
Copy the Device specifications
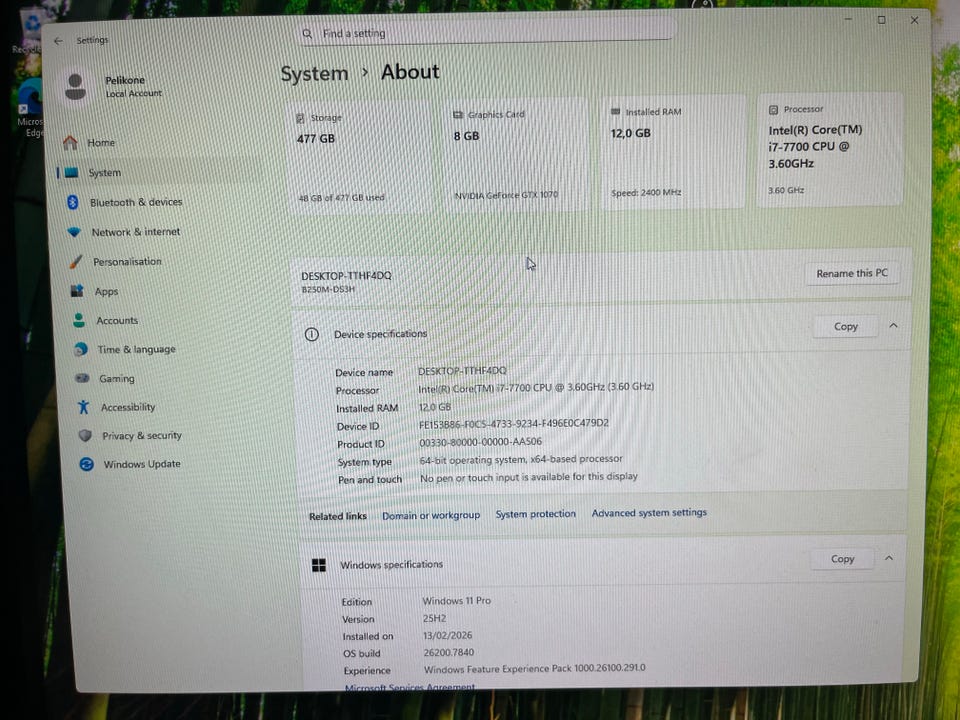[846, 327]
